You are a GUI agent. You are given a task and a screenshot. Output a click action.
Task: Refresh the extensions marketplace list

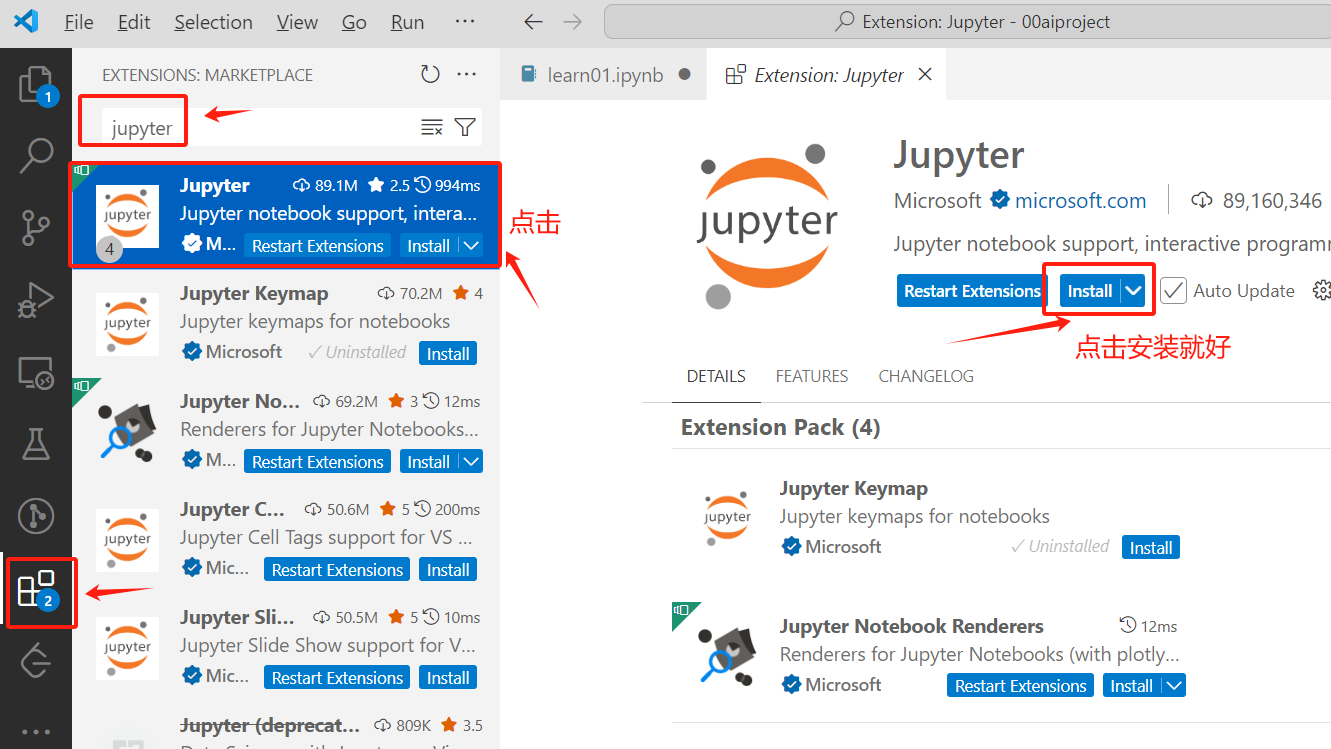pos(430,75)
